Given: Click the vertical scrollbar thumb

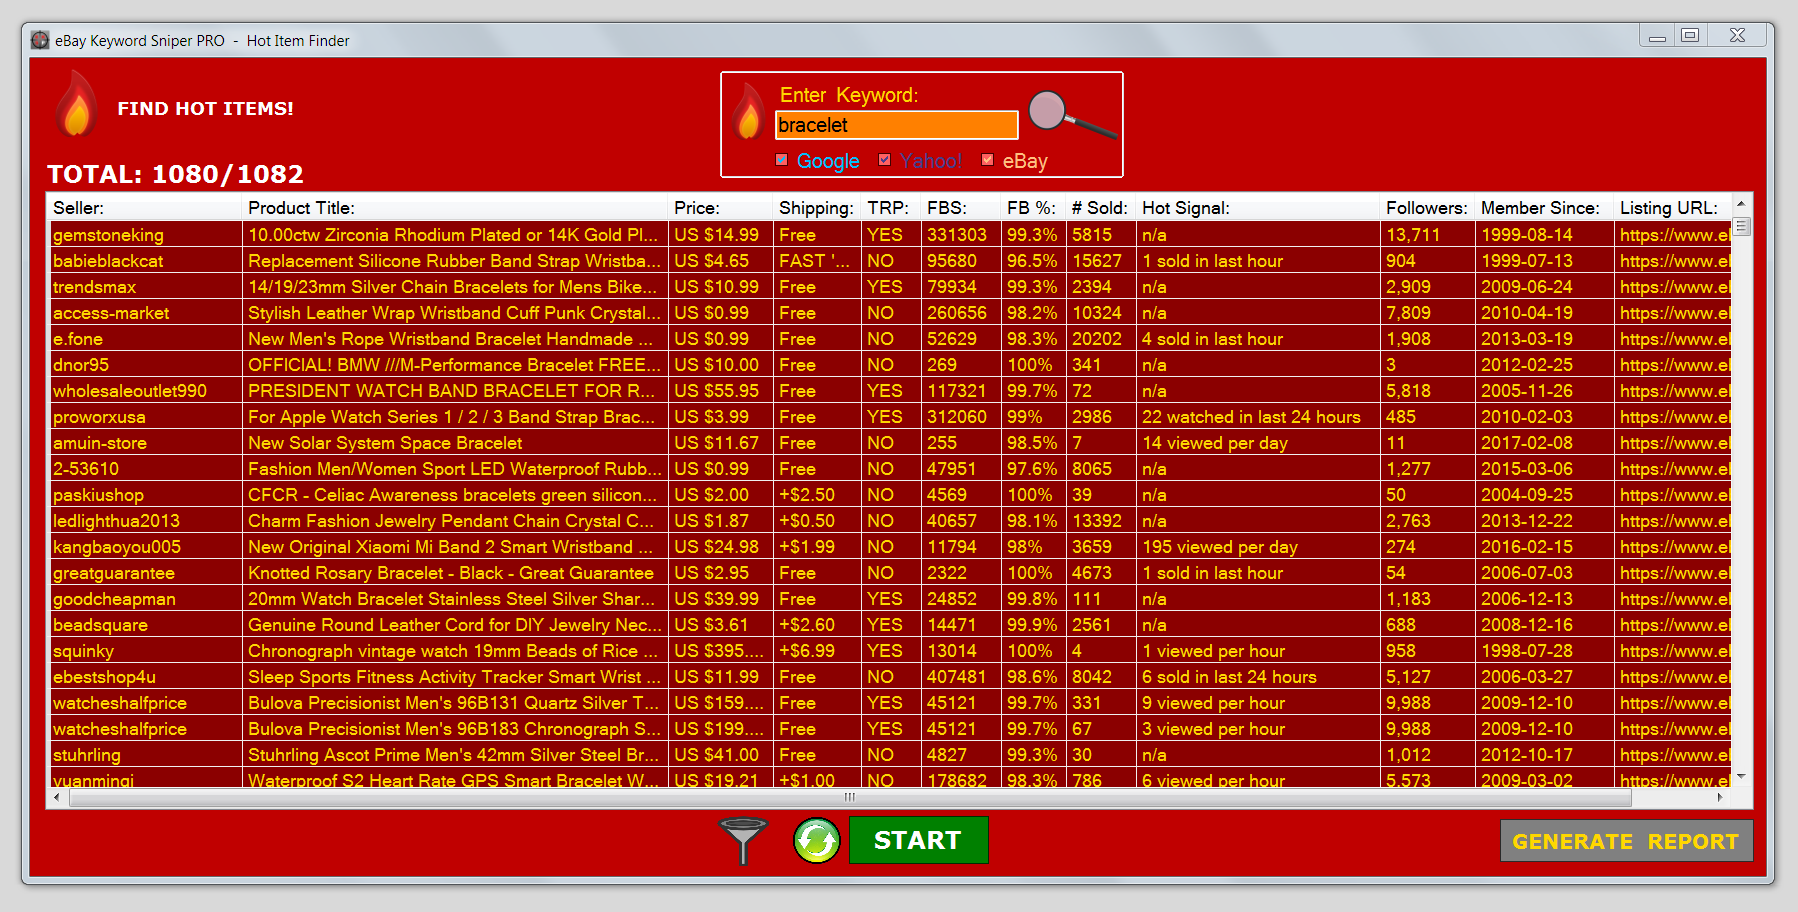Looking at the screenshot, I should 1741,226.
